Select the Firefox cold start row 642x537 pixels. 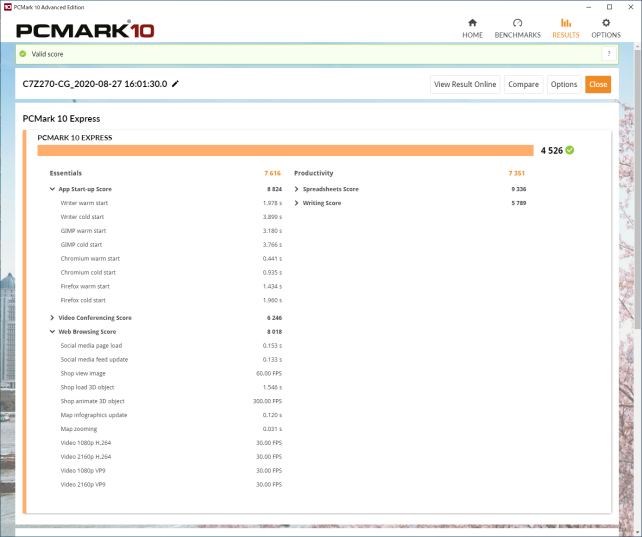point(171,300)
